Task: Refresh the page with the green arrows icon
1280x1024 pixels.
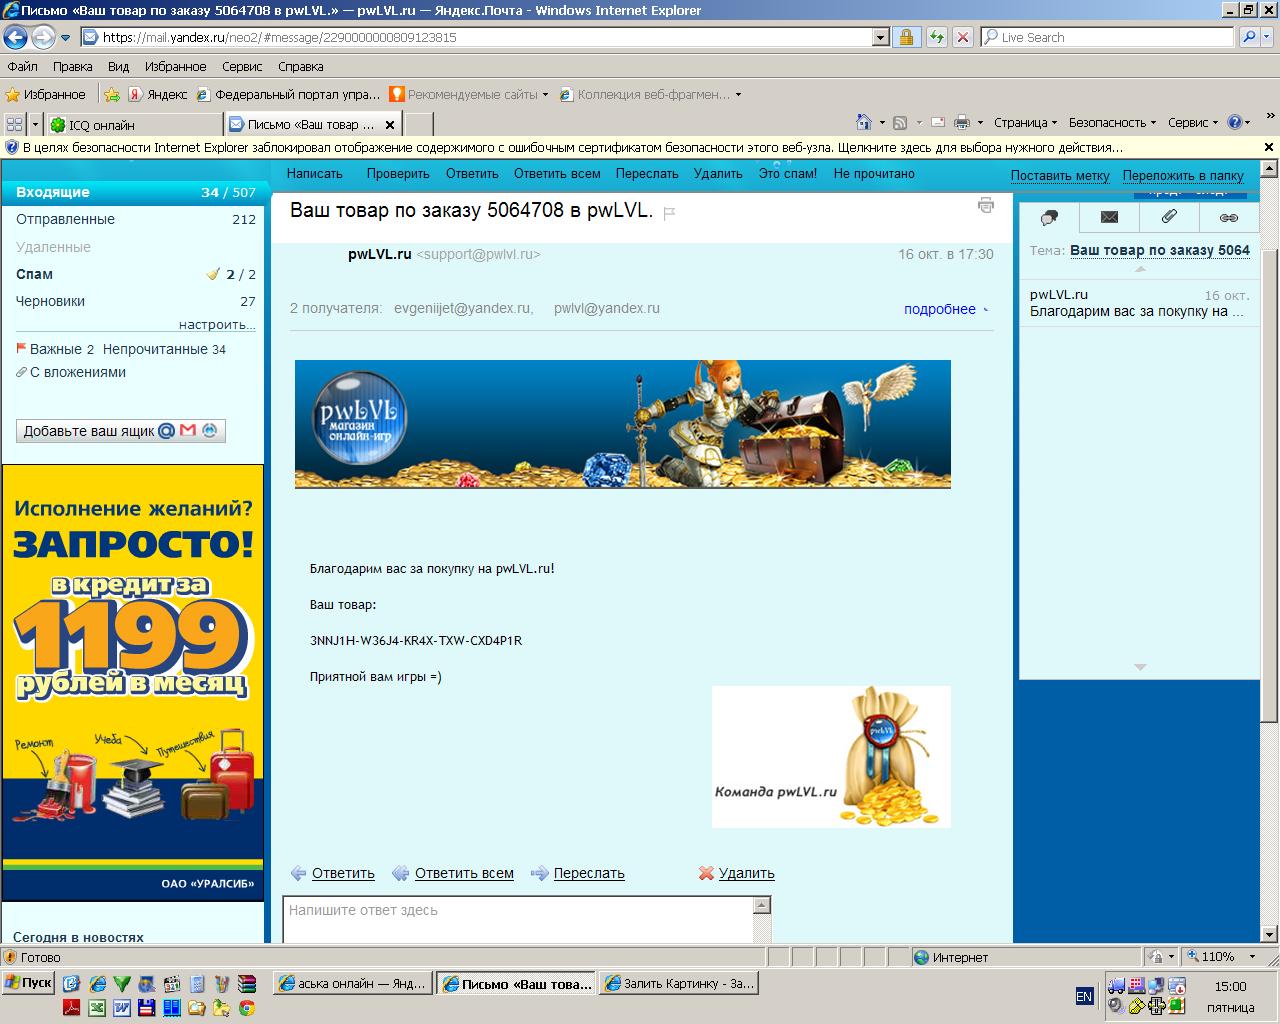Action: 937,38
